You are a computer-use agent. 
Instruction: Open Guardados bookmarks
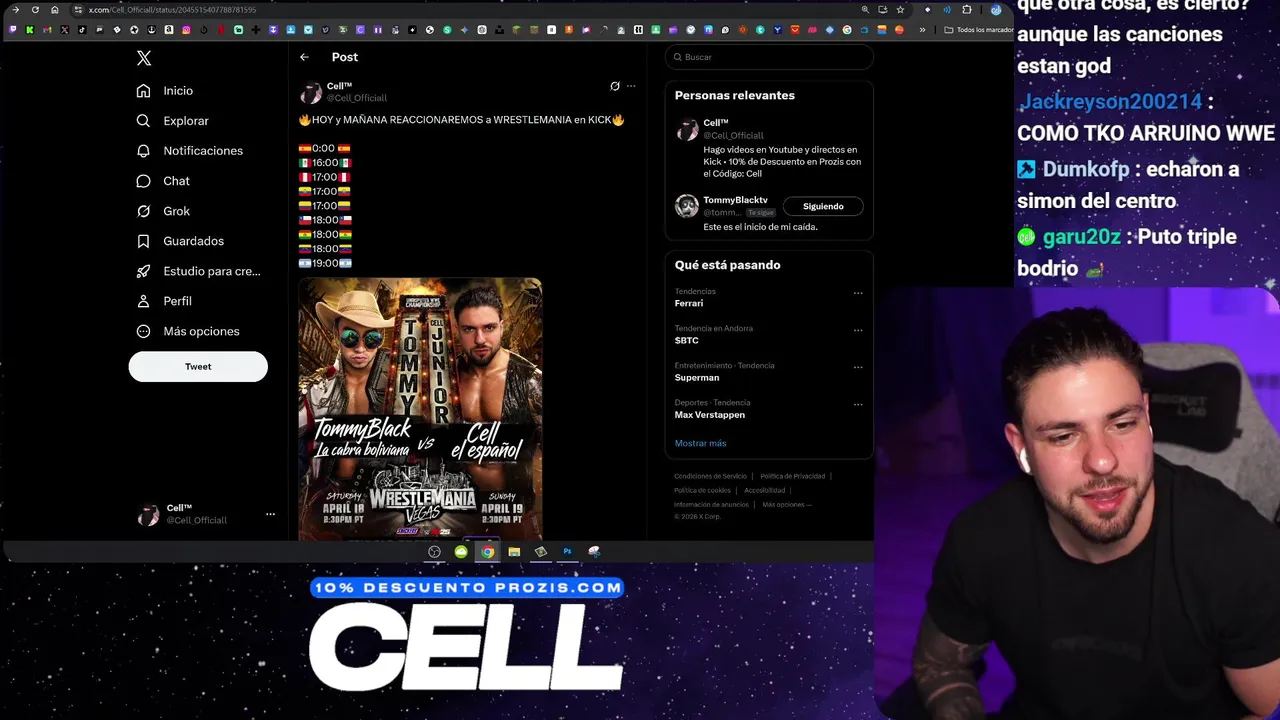[x=180, y=241]
